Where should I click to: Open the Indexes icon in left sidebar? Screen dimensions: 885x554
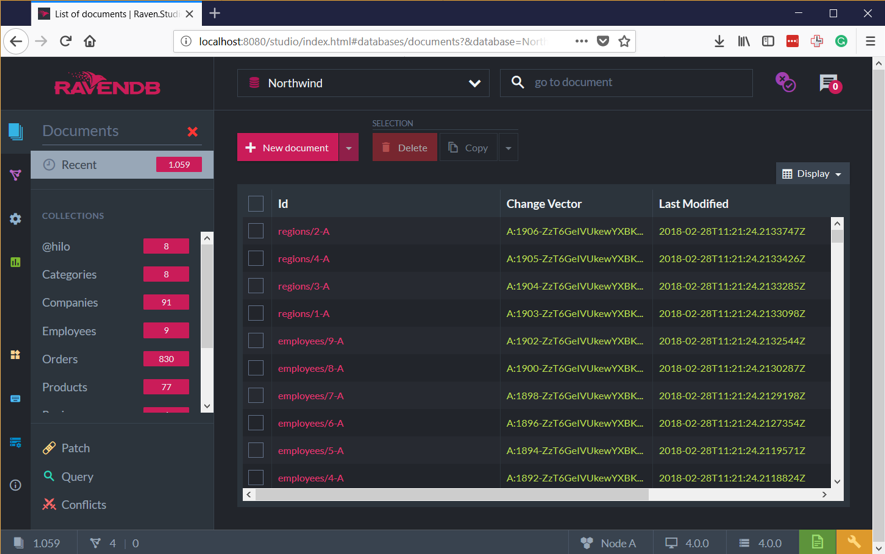15,175
